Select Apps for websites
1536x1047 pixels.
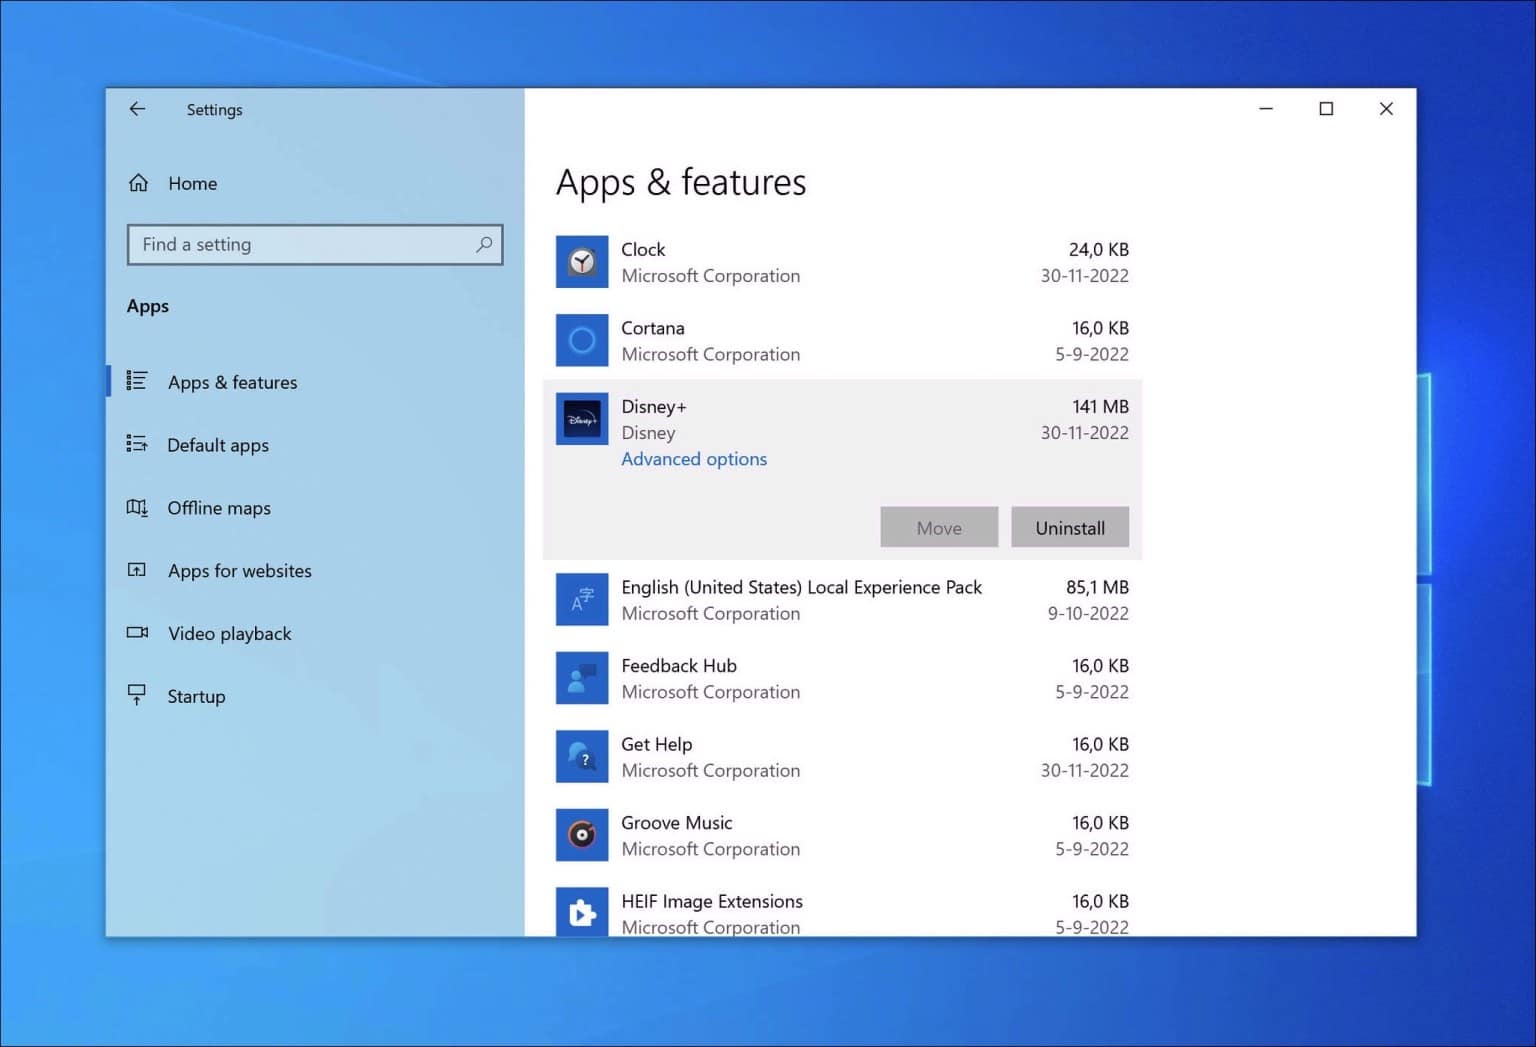[240, 571]
